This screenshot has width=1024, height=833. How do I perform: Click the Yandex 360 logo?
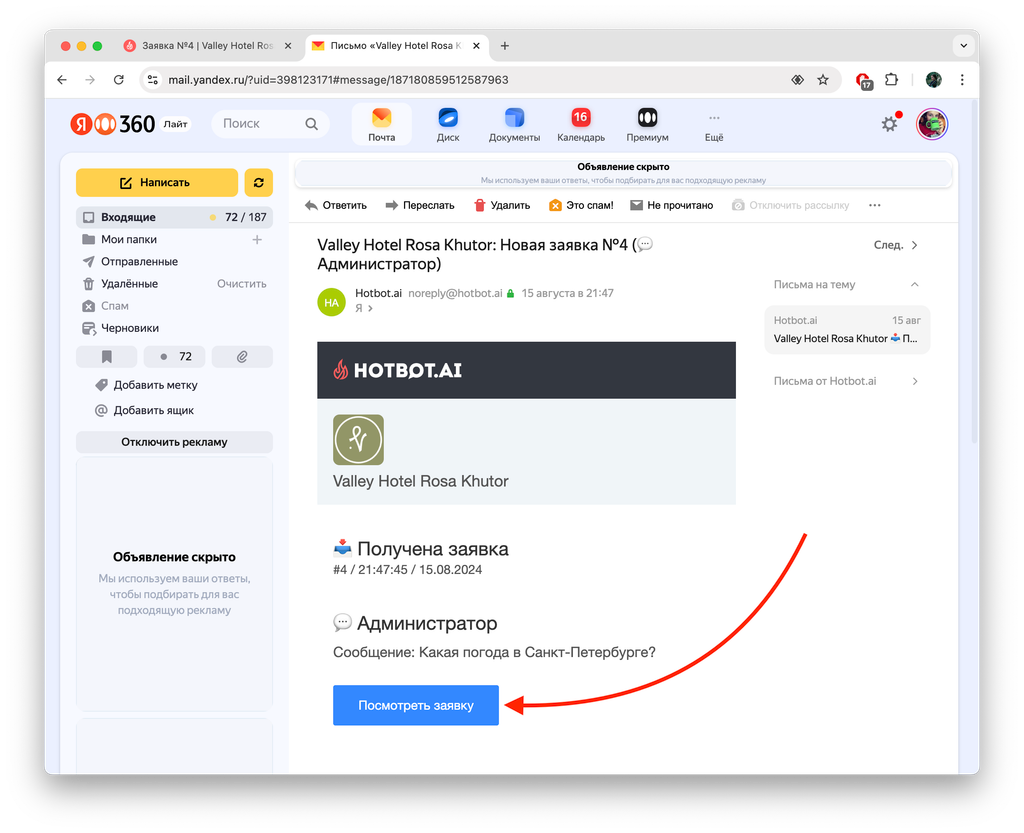click(x=113, y=124)
